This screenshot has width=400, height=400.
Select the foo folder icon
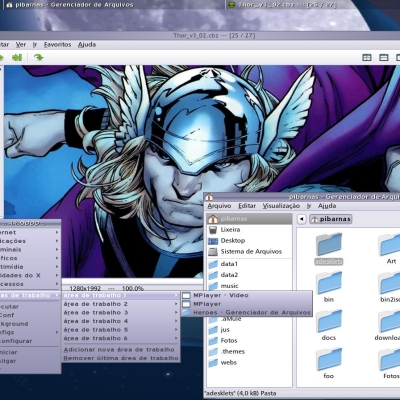pyautogui.click(x=329, y=359)
